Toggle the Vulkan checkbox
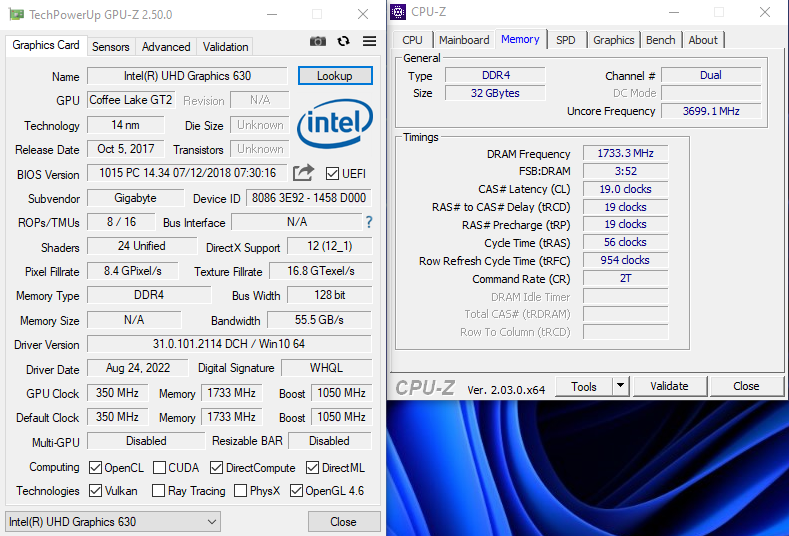This screenshot has width=789, height=536. click(x=95, y=490)
